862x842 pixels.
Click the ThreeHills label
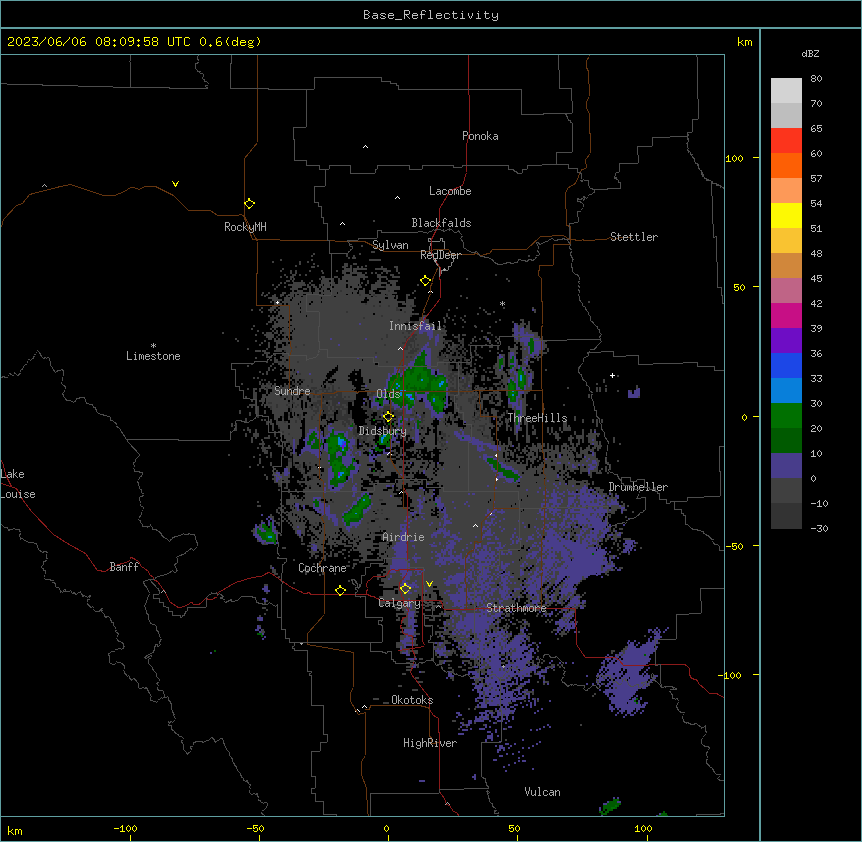(537, 418)
